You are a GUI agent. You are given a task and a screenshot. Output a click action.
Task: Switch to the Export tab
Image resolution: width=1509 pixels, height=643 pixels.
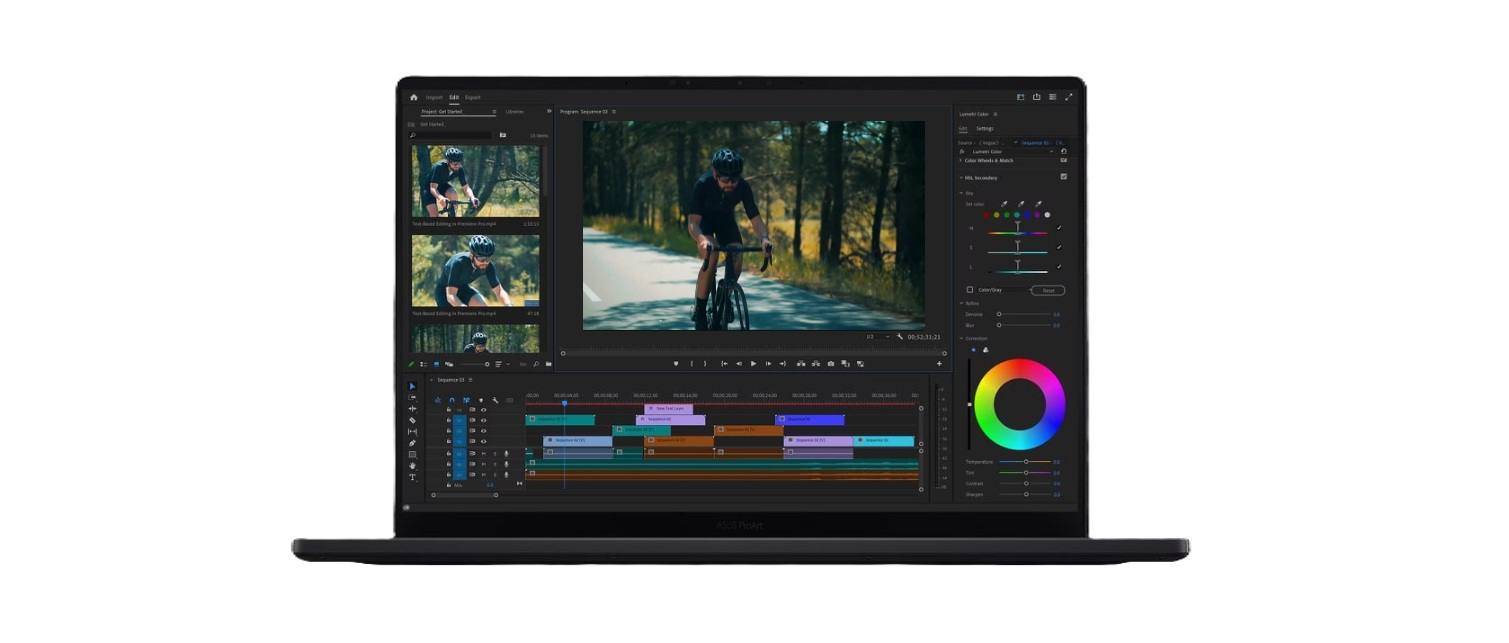pyautogui.click(x=472, y=97)
